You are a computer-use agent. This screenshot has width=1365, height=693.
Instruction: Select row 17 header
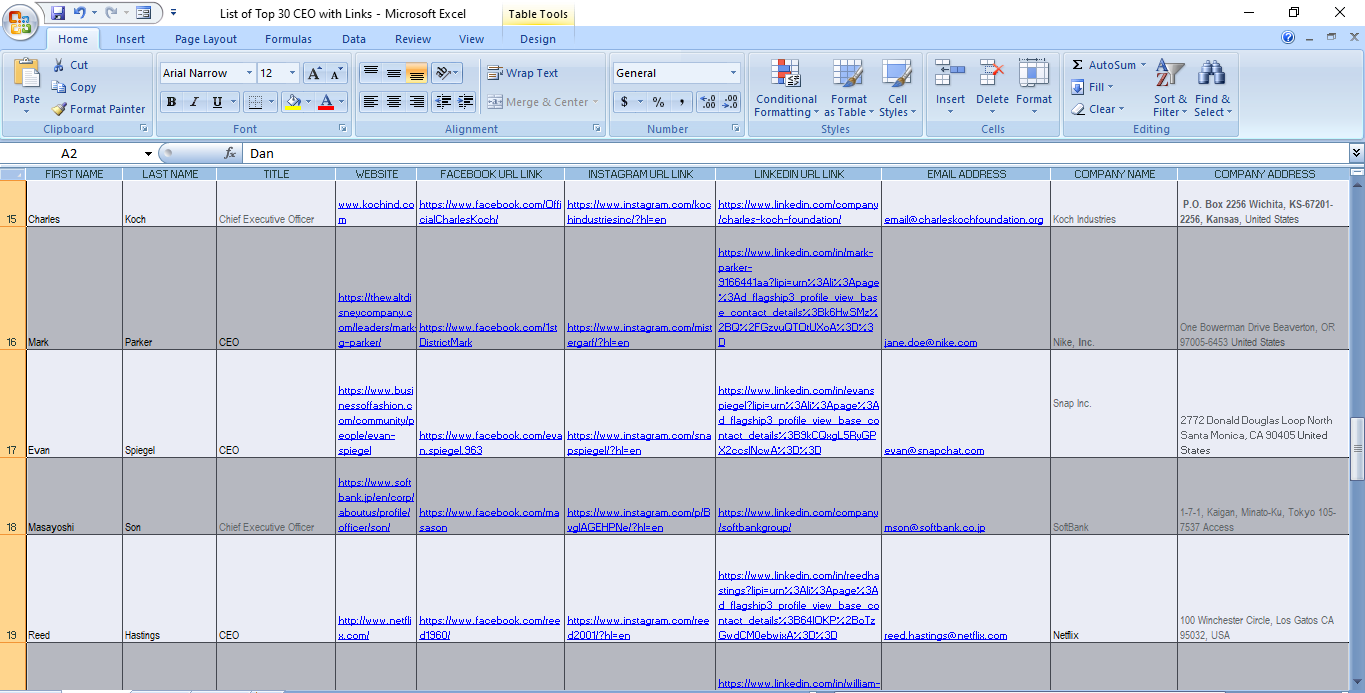[x=12, y=404]
